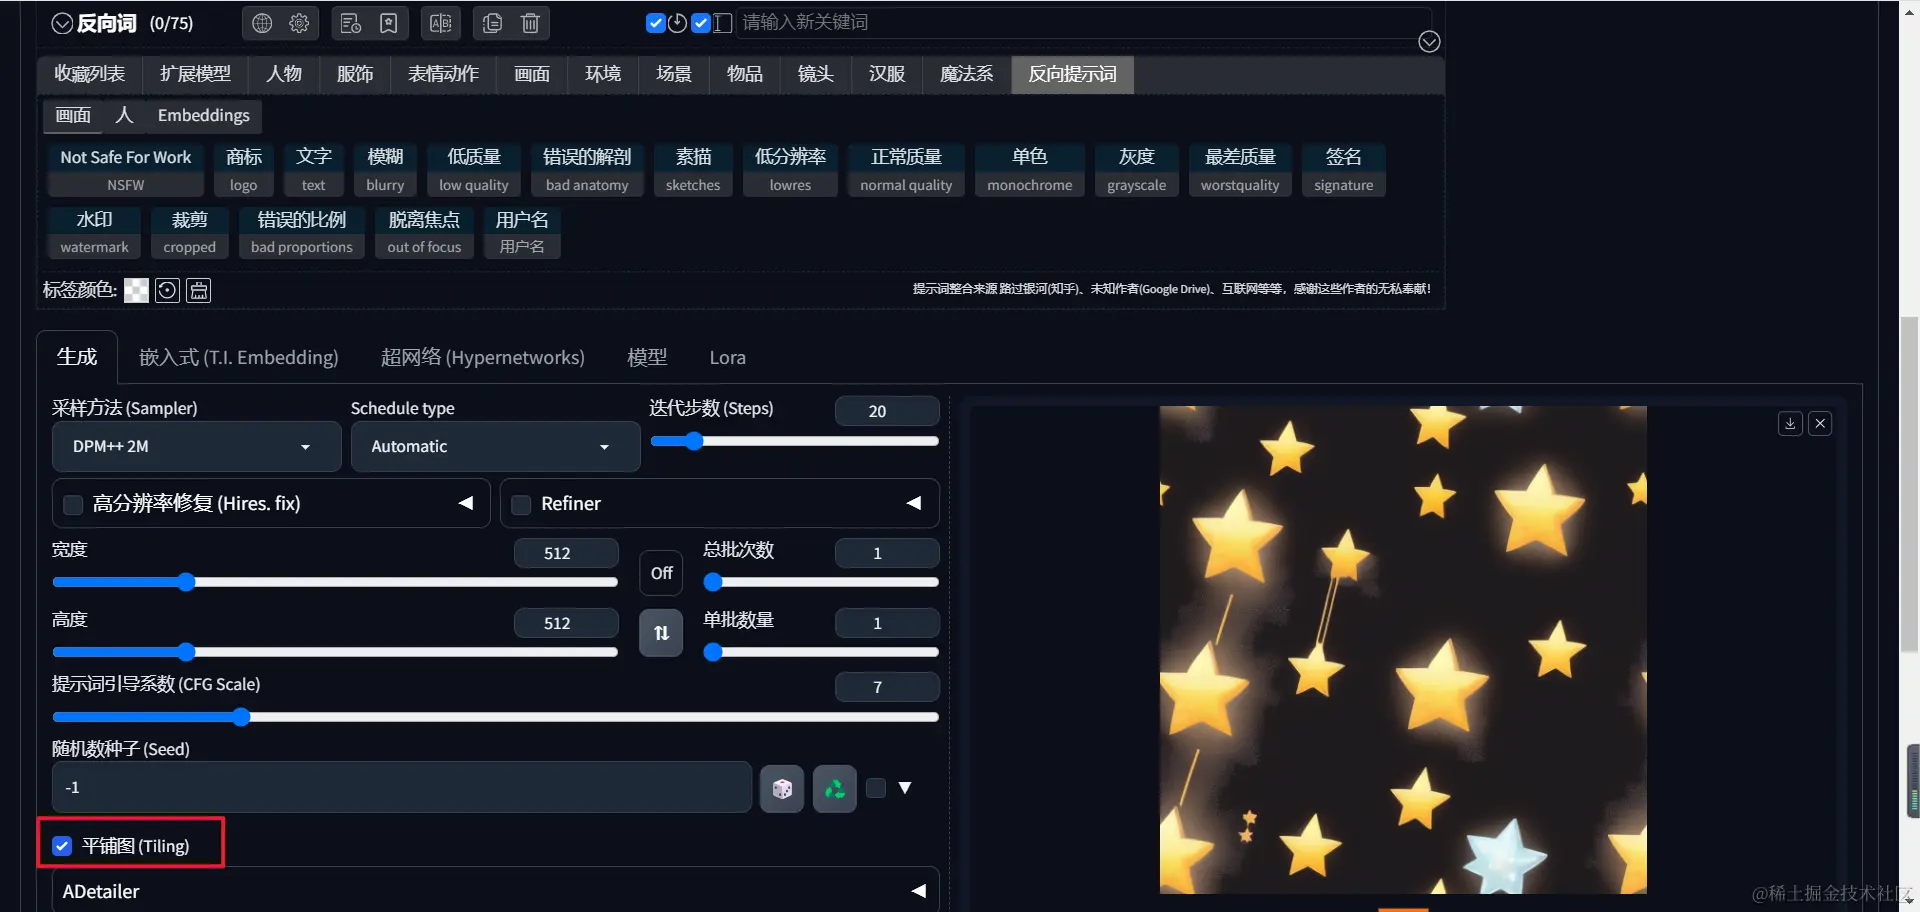Expand extra seed options triangle
The image size is (1920, 912).
coord(905,788)
